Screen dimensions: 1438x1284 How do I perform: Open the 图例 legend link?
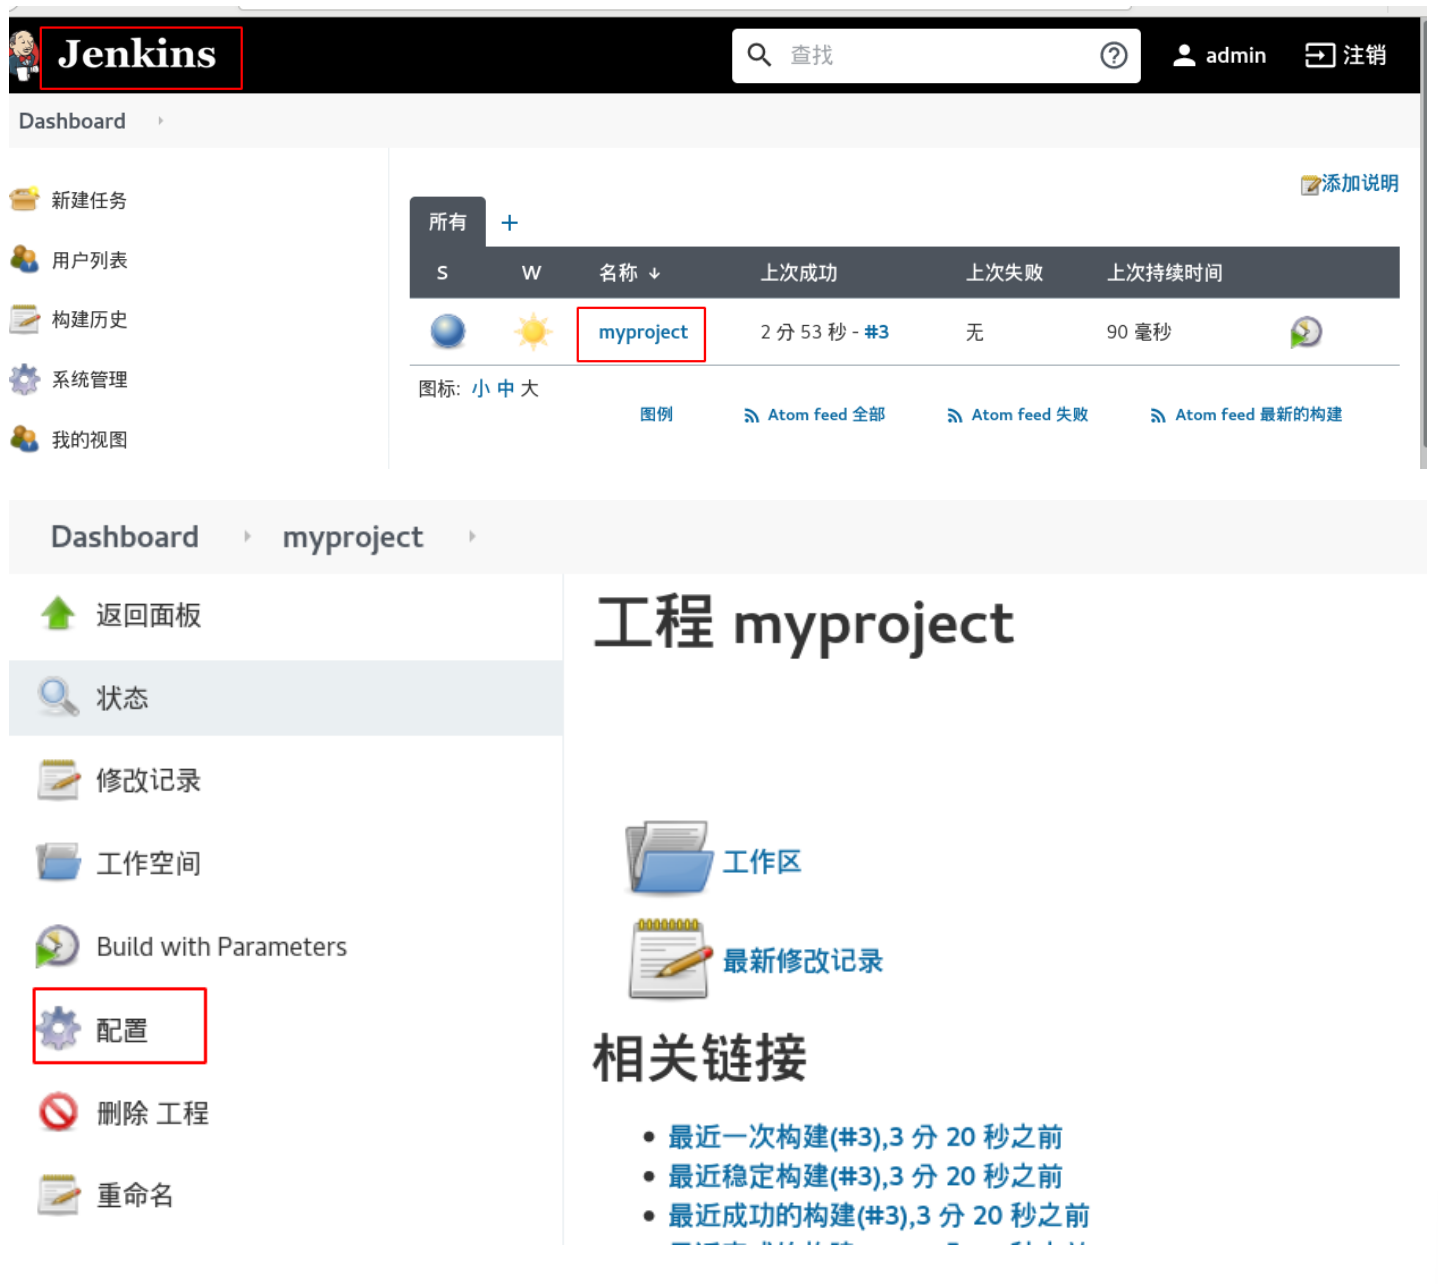coord(656,415)
